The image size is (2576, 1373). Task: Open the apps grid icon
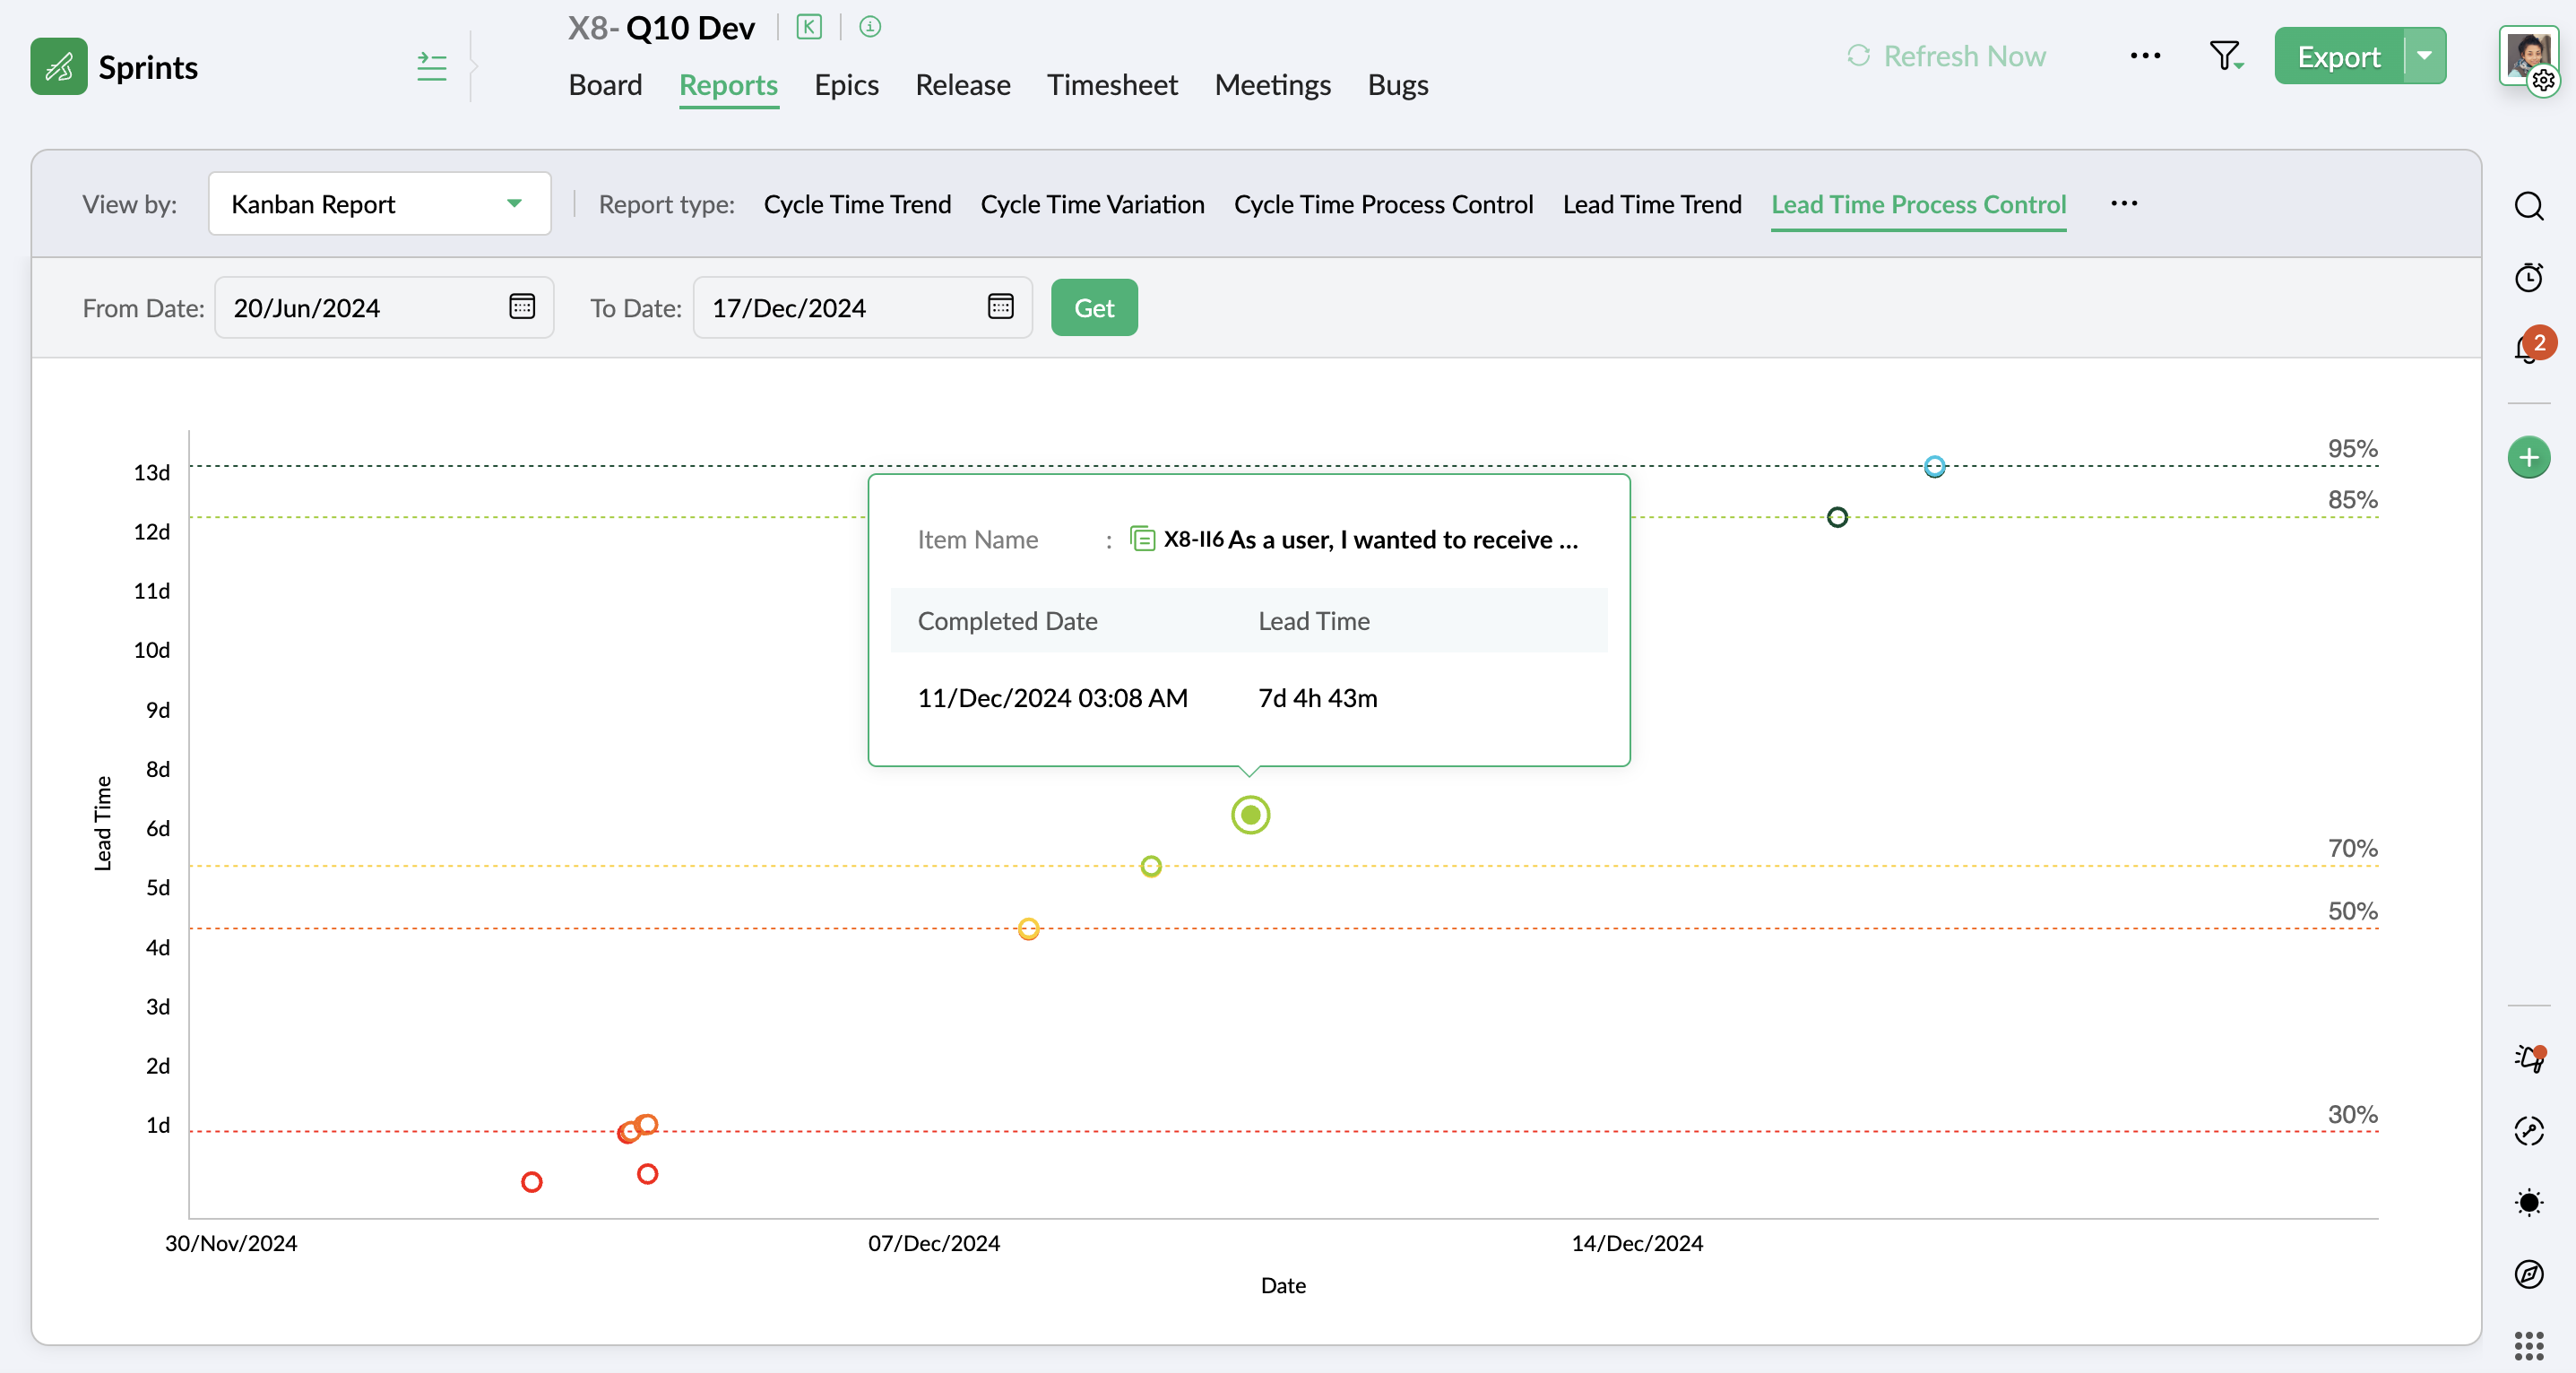pos(2528,1345)
